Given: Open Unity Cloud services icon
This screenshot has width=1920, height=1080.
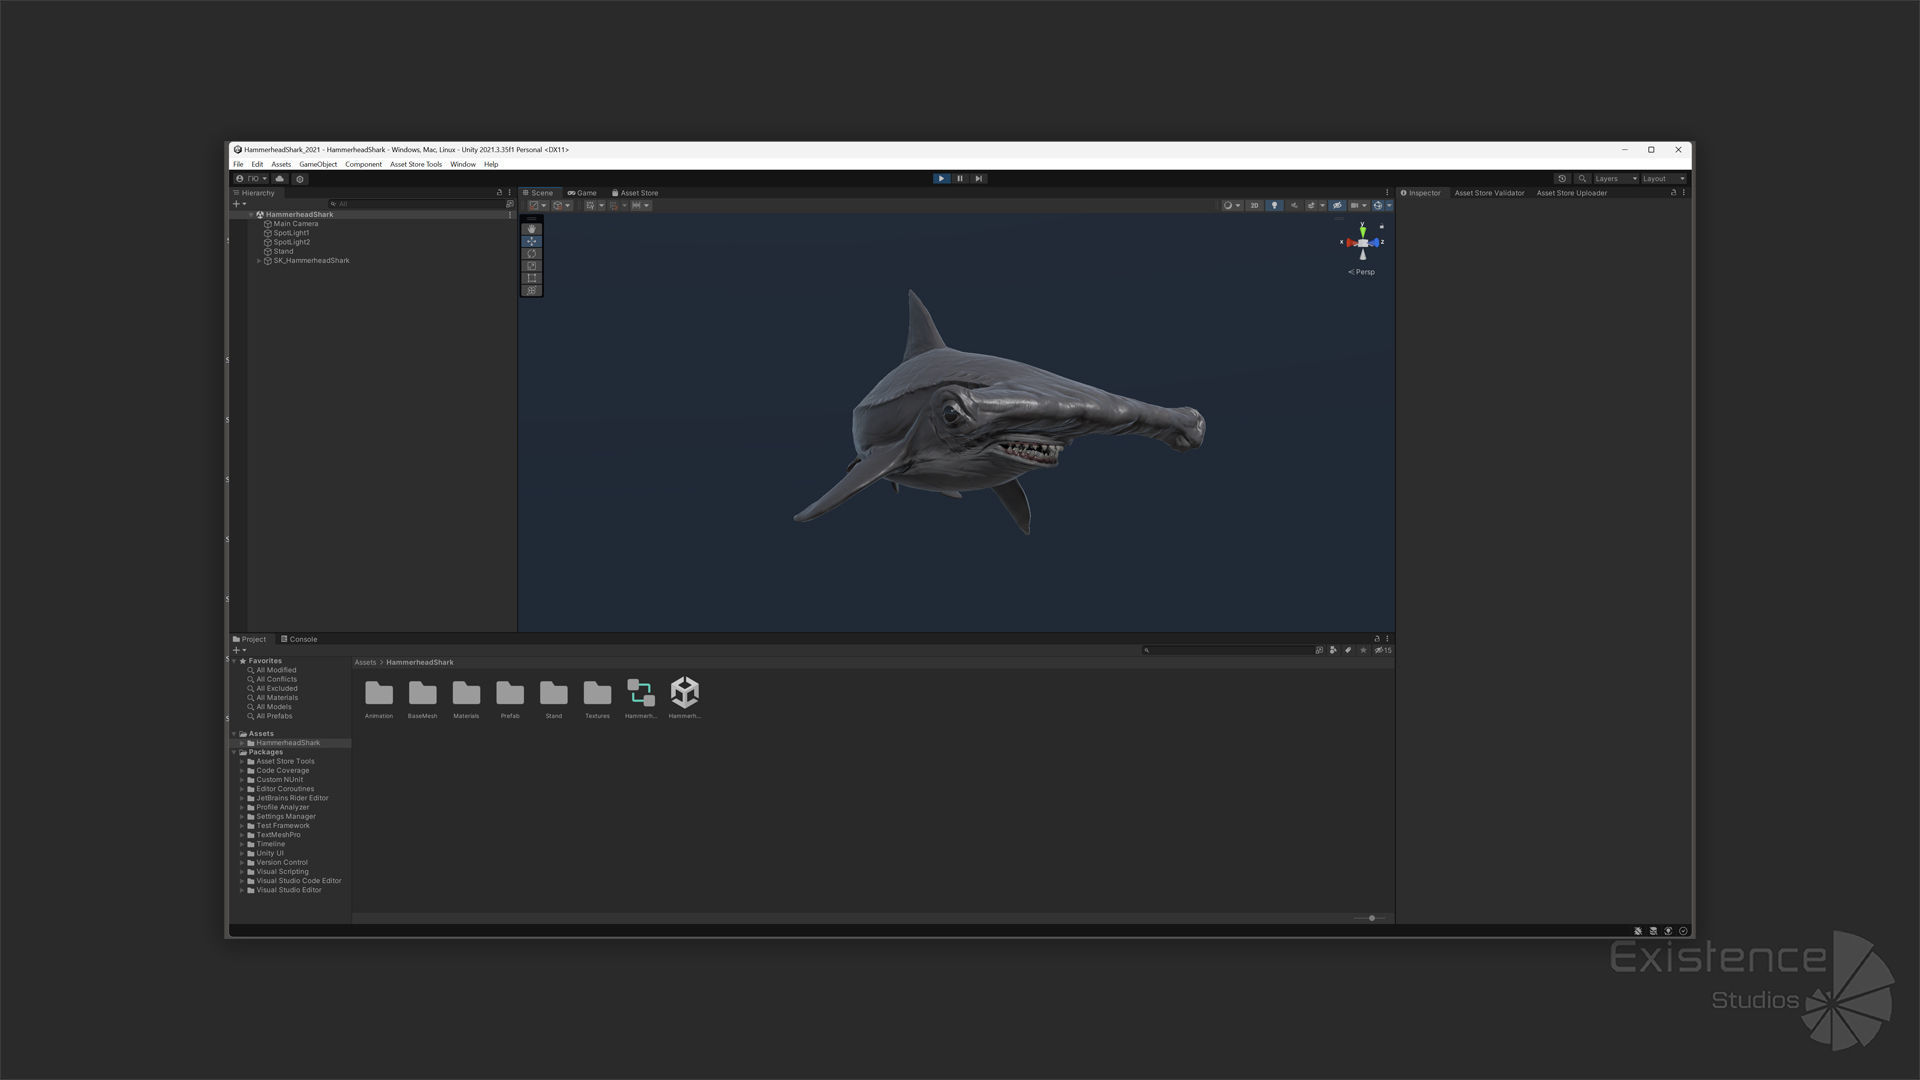Looking at the screenshot, I should [x=280, y=179].
